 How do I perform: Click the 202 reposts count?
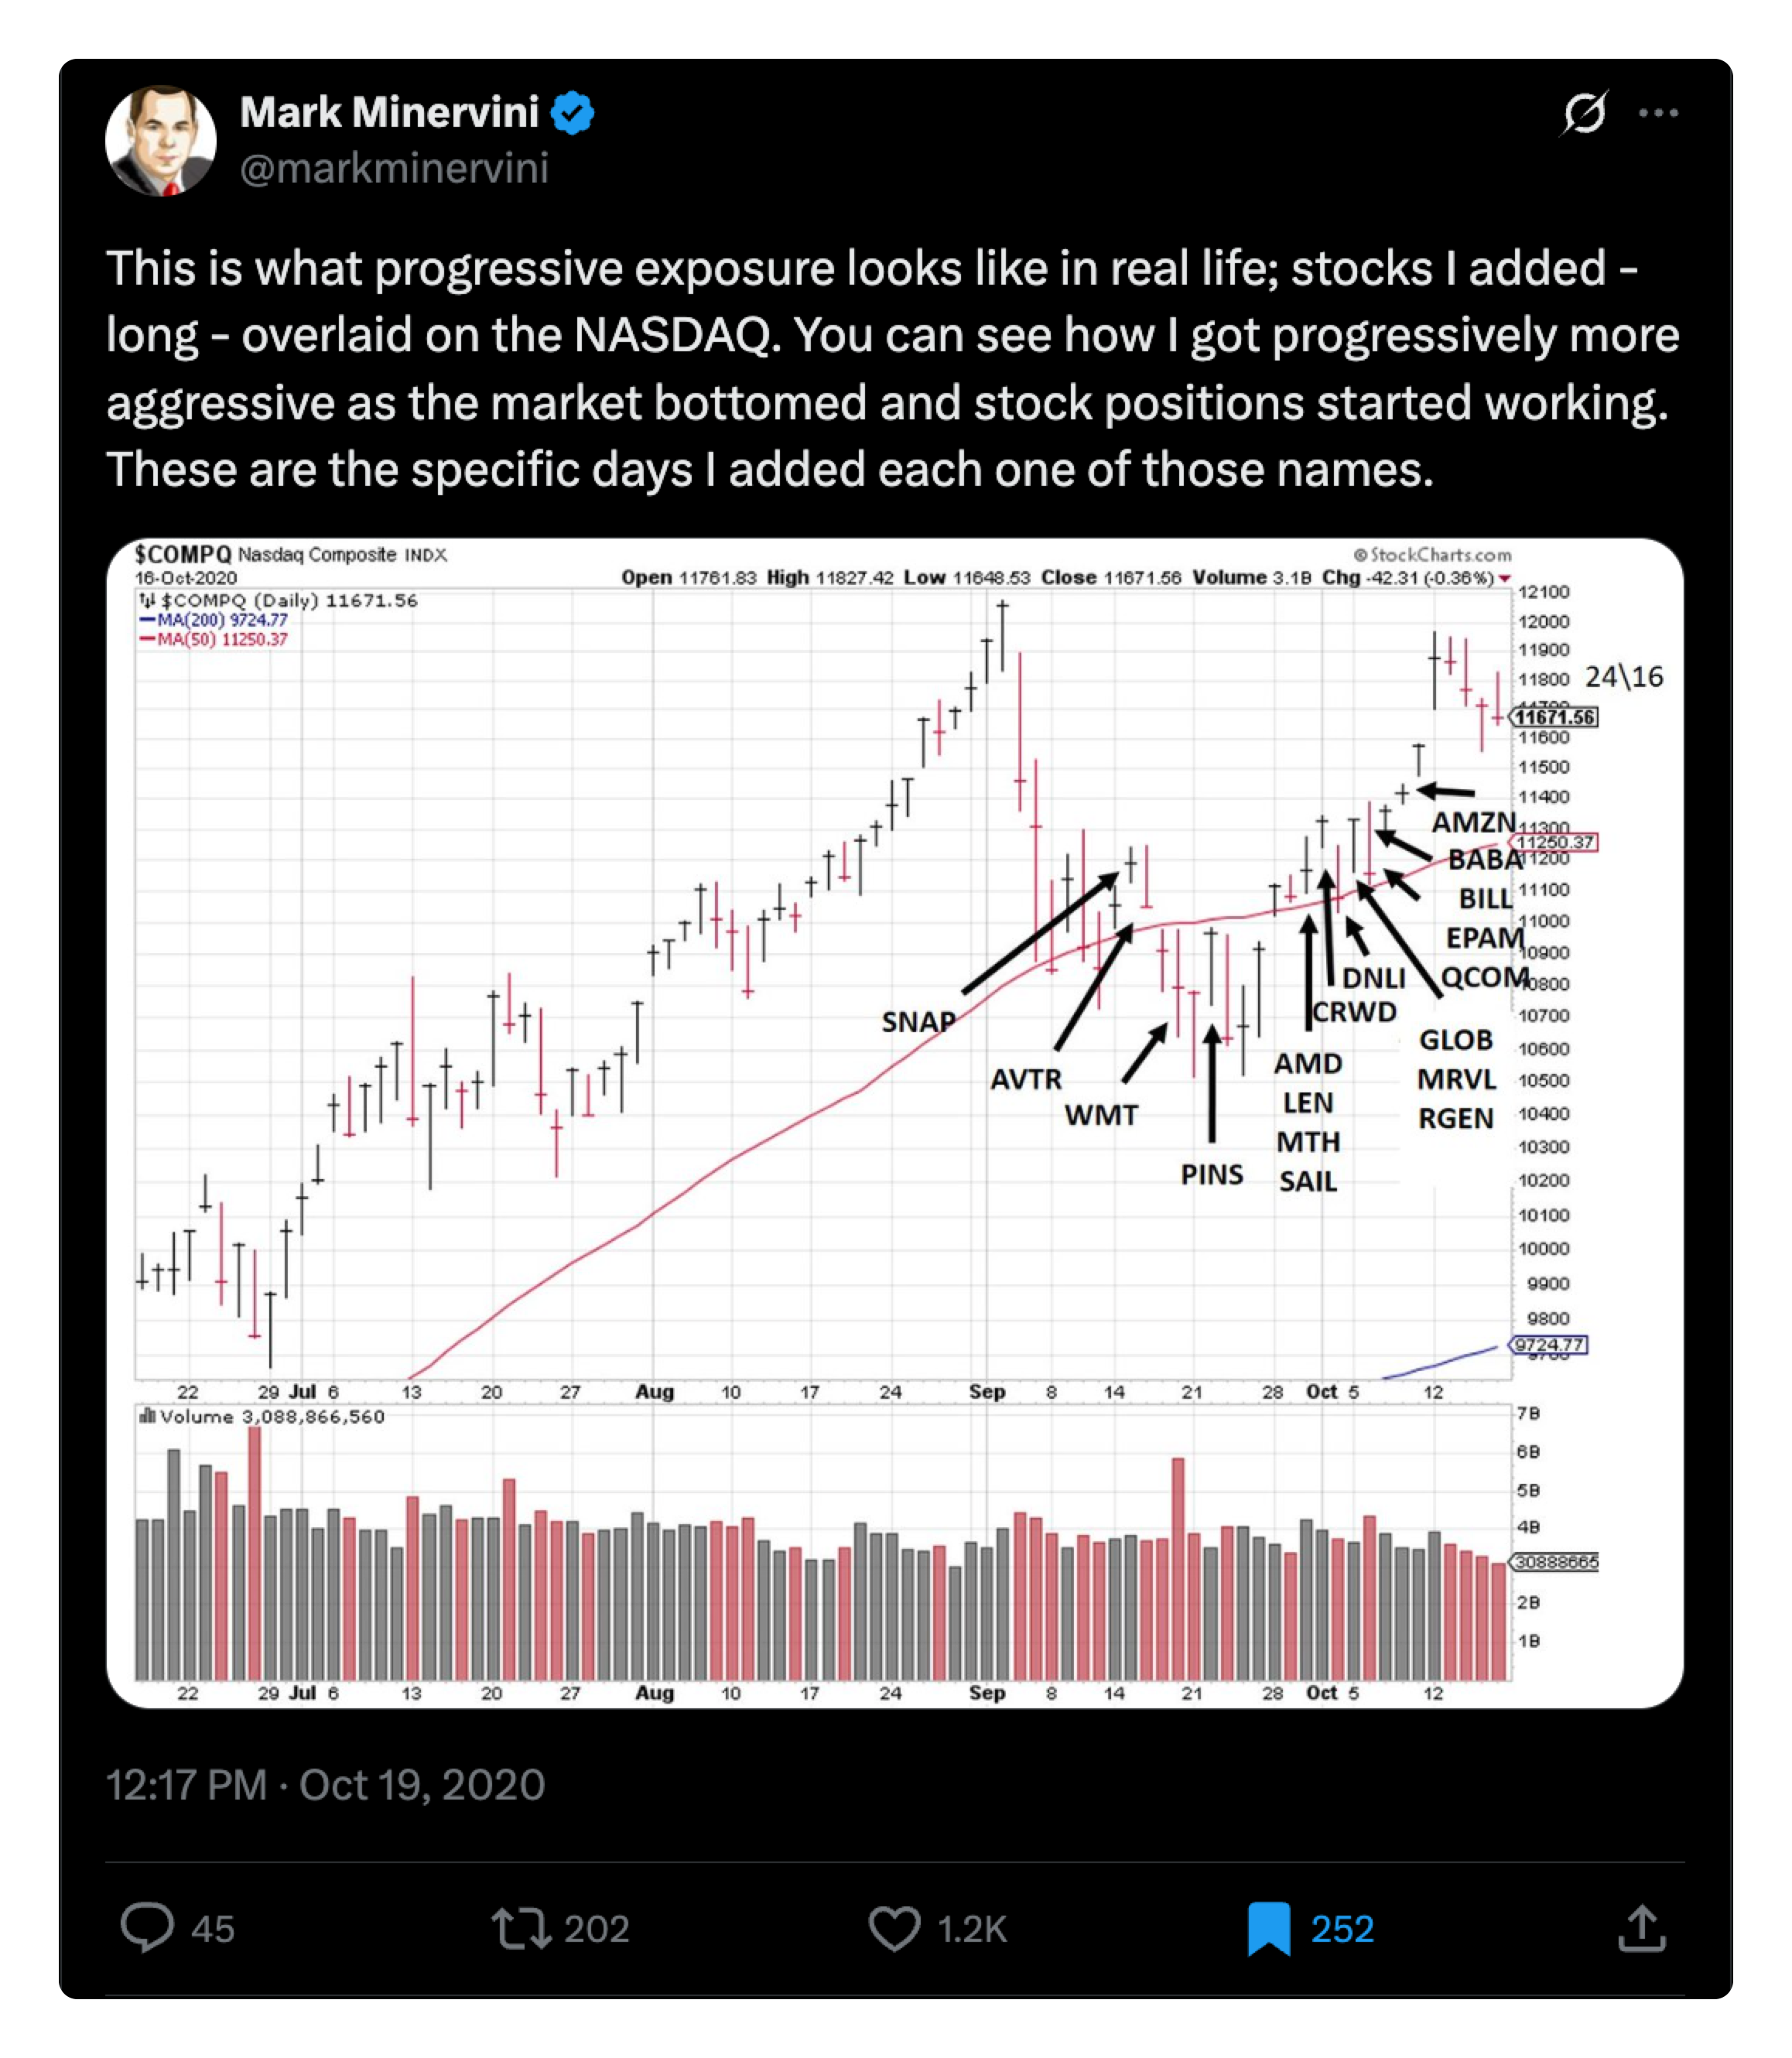(x=596, y=1929)
